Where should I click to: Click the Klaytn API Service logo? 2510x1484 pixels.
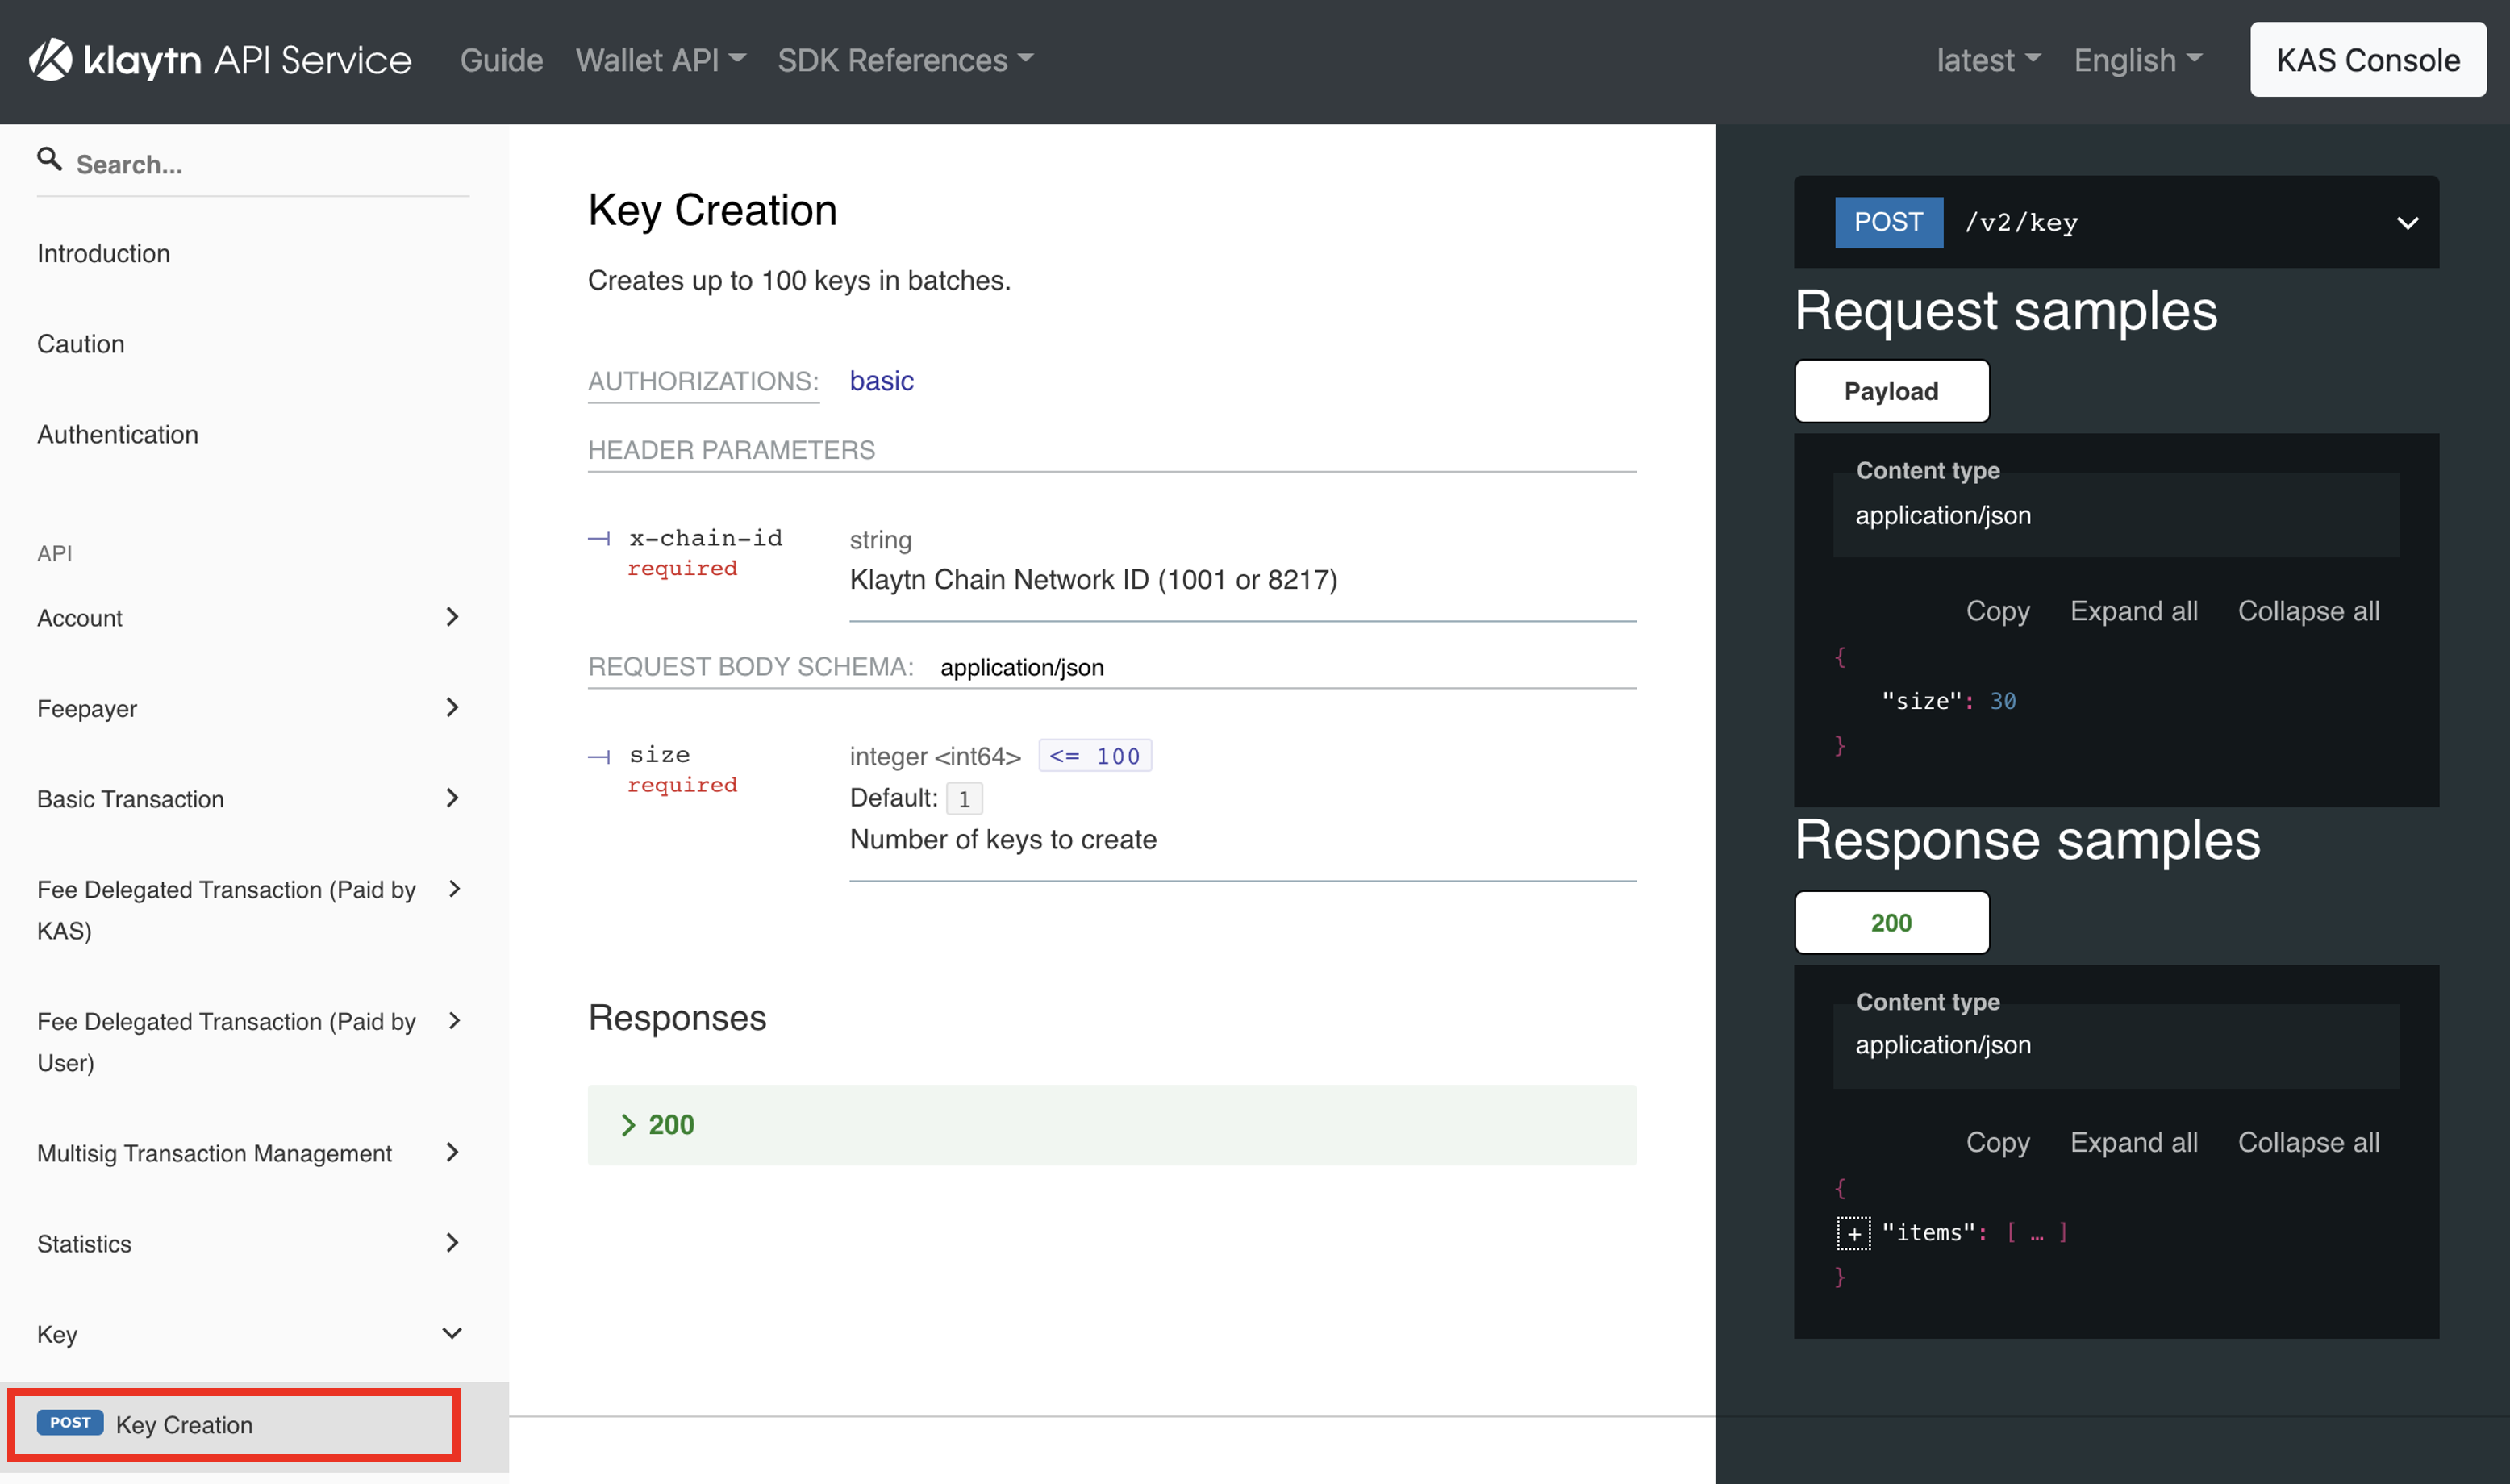pos(220,60)
